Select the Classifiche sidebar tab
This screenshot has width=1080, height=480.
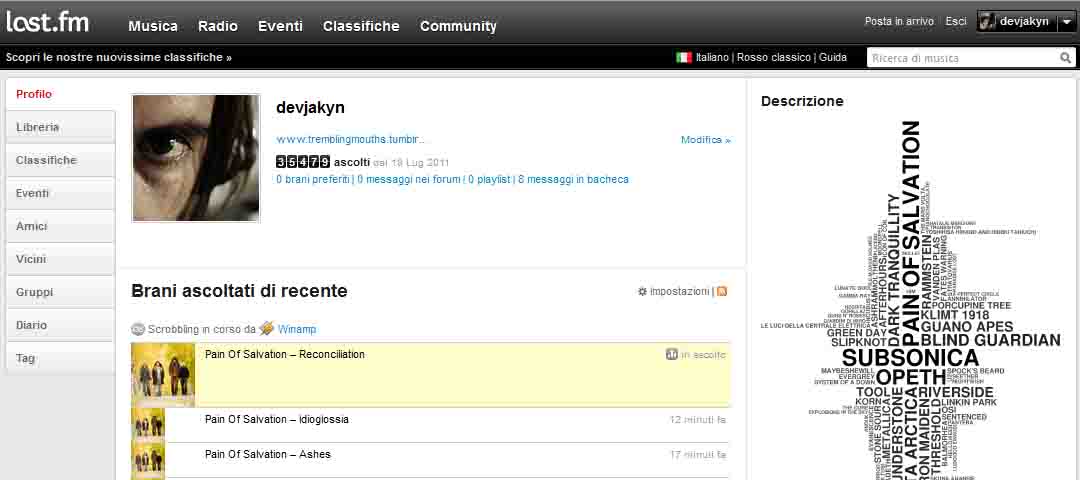(61, 160)
